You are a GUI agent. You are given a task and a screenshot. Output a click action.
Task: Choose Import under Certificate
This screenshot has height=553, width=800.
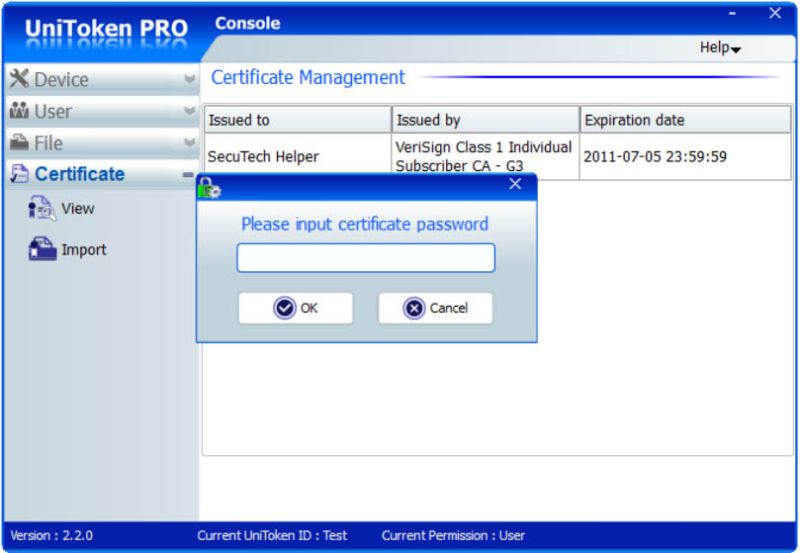click(67, 249)
